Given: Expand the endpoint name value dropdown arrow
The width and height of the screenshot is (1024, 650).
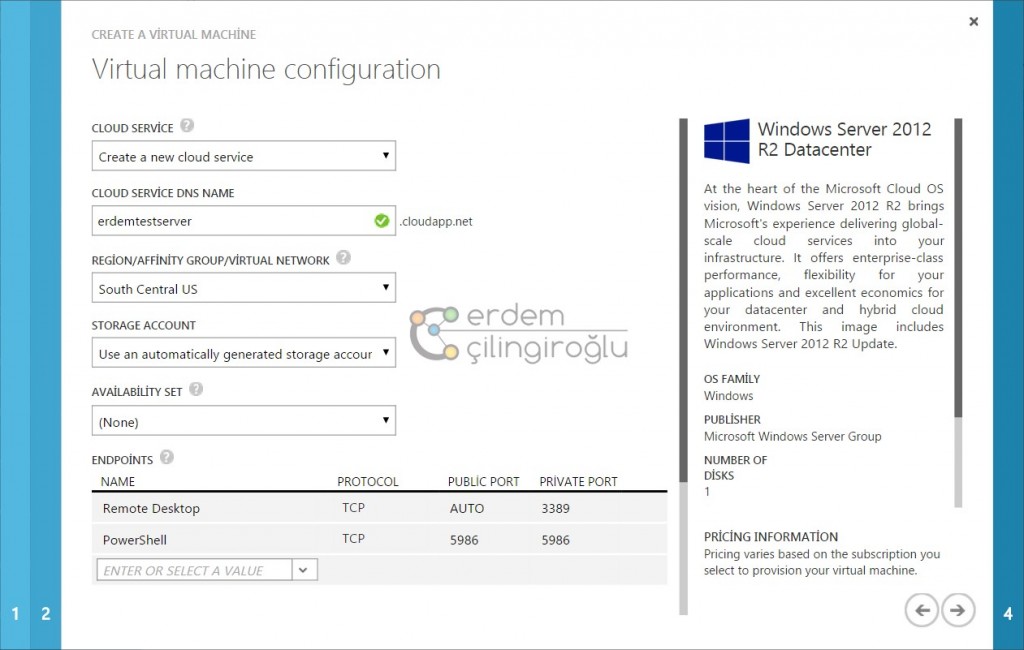Looking at the screenshot, I should pos(304,570).
